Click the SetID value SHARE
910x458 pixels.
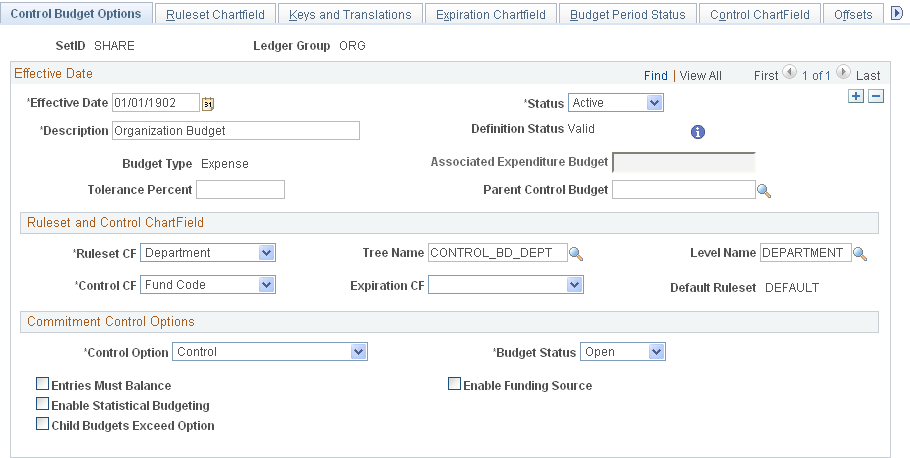(114, 46)
